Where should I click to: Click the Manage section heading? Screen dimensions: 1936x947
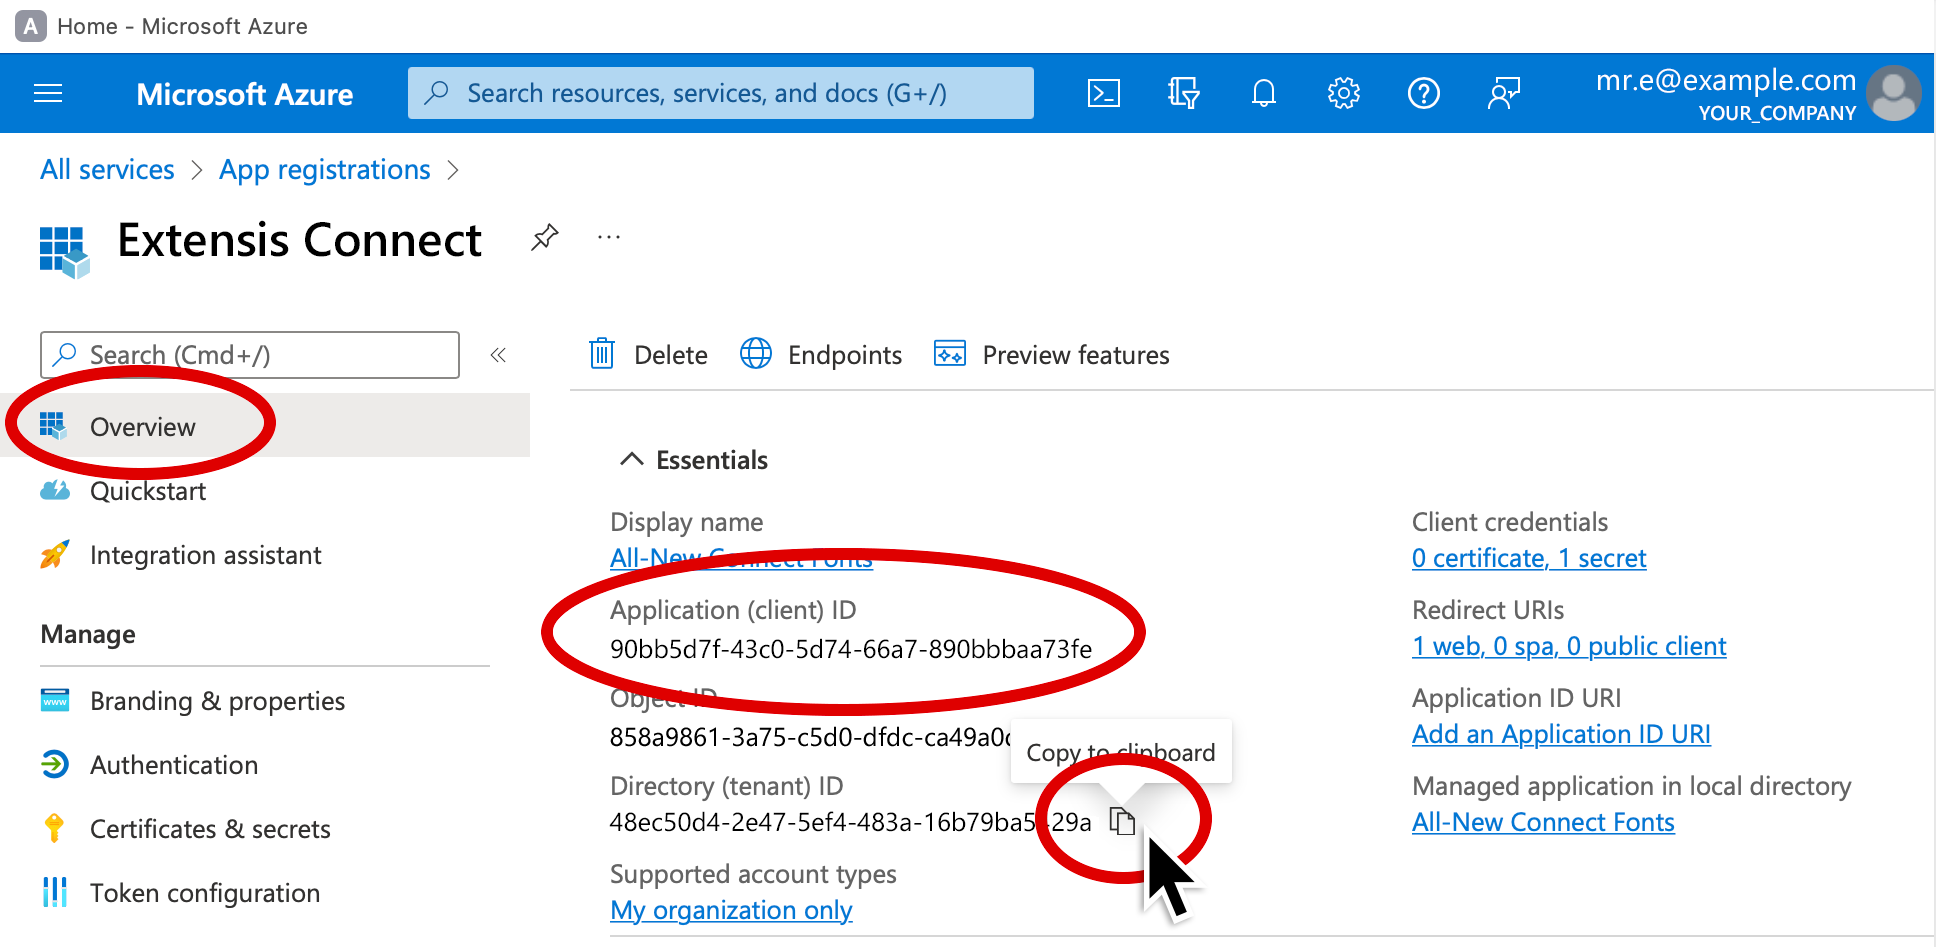(88, 635)
